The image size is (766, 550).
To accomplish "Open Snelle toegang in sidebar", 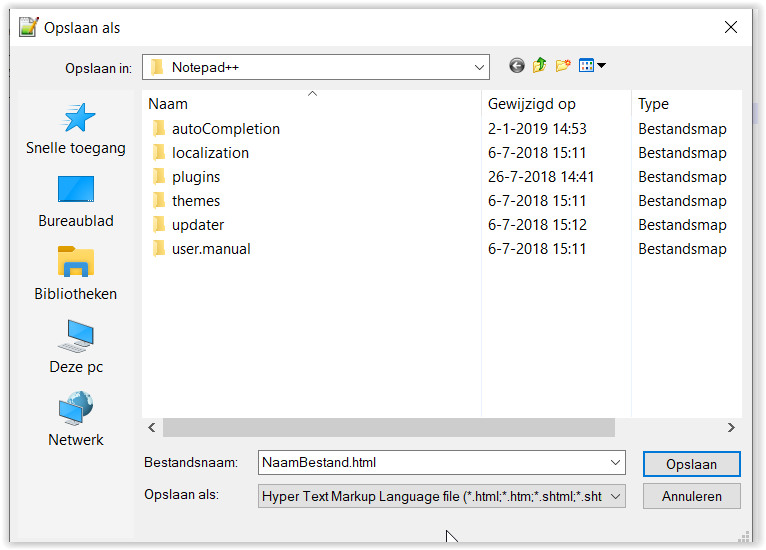I will pyautogui.click(x=76, y=129).
